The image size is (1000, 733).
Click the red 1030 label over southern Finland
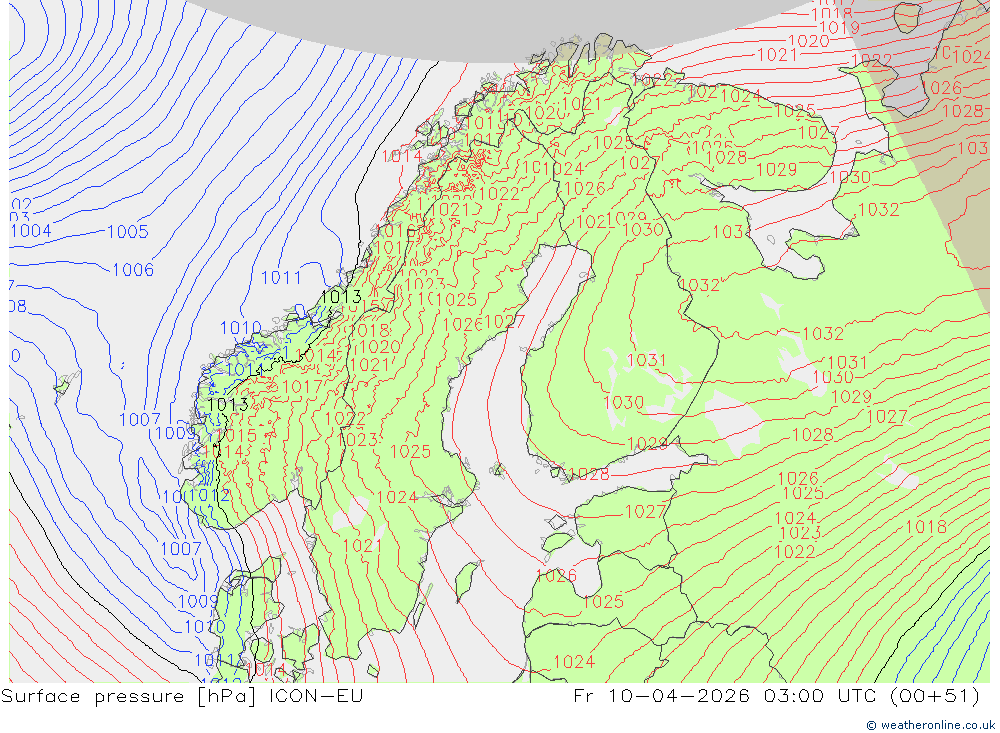[x=623, y=403]
